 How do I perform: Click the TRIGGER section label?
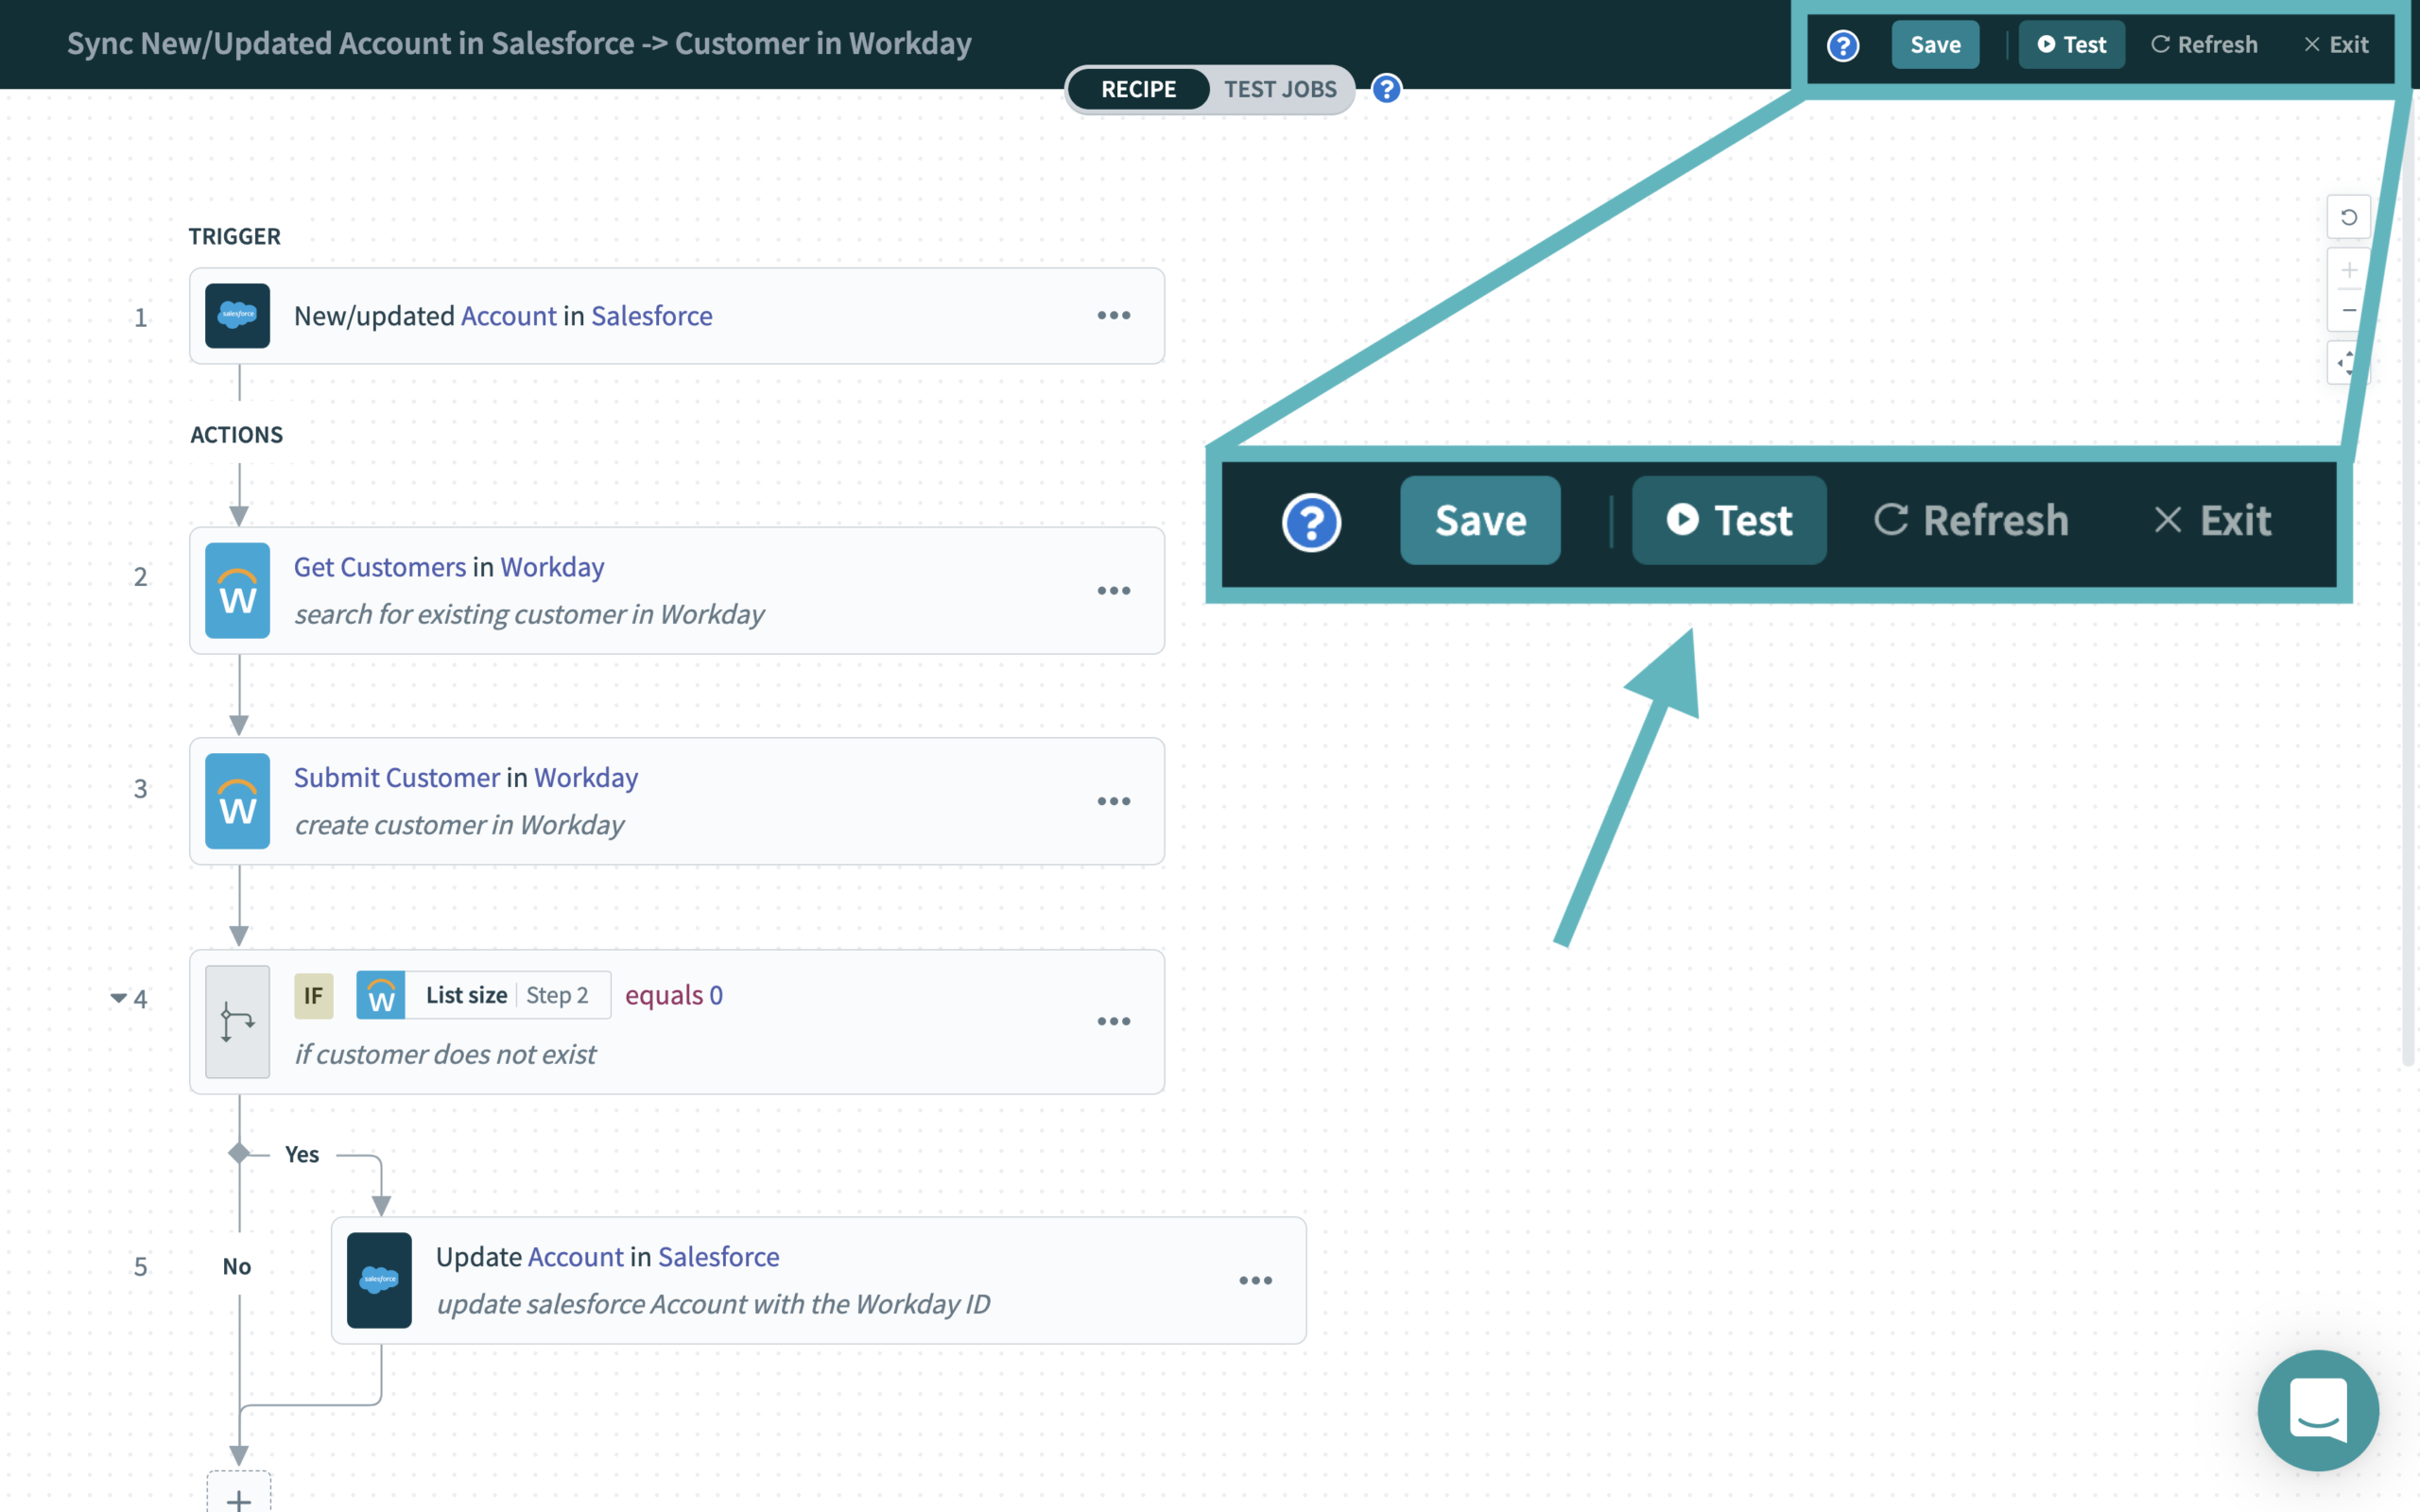tap(234, 237)
